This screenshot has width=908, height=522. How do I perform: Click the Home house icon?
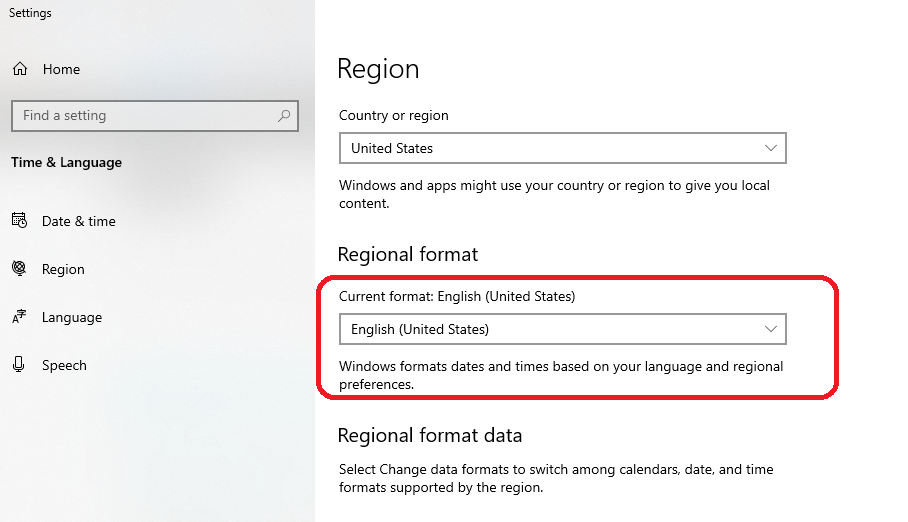tap(19, 69)
